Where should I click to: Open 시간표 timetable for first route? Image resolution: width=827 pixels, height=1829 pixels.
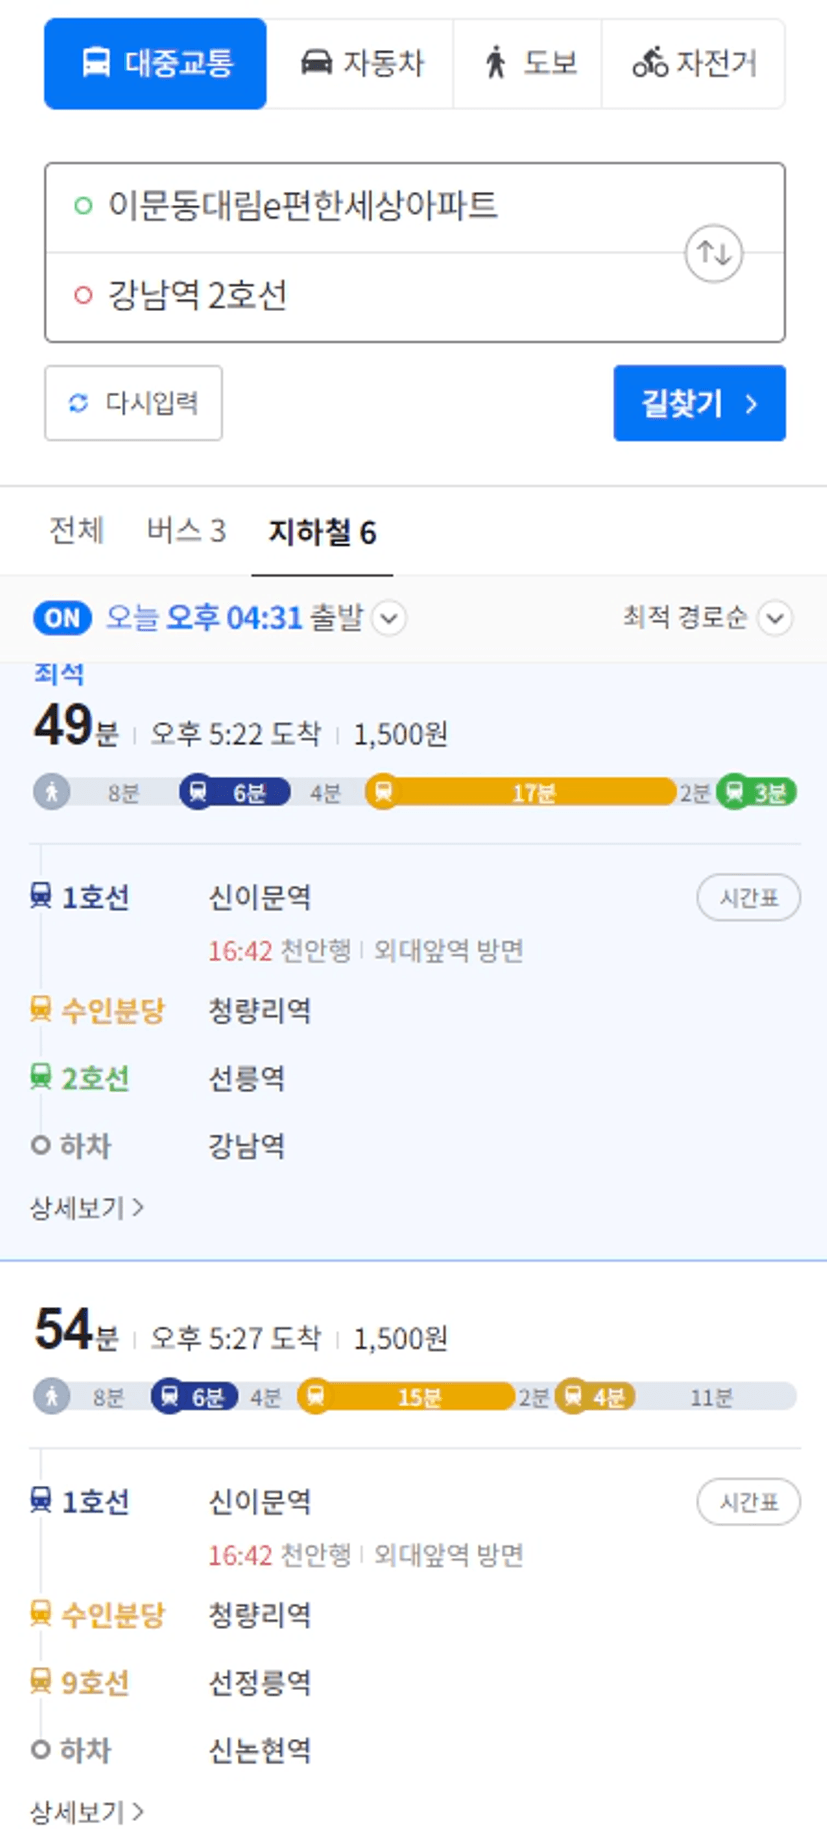pos(748,897)
